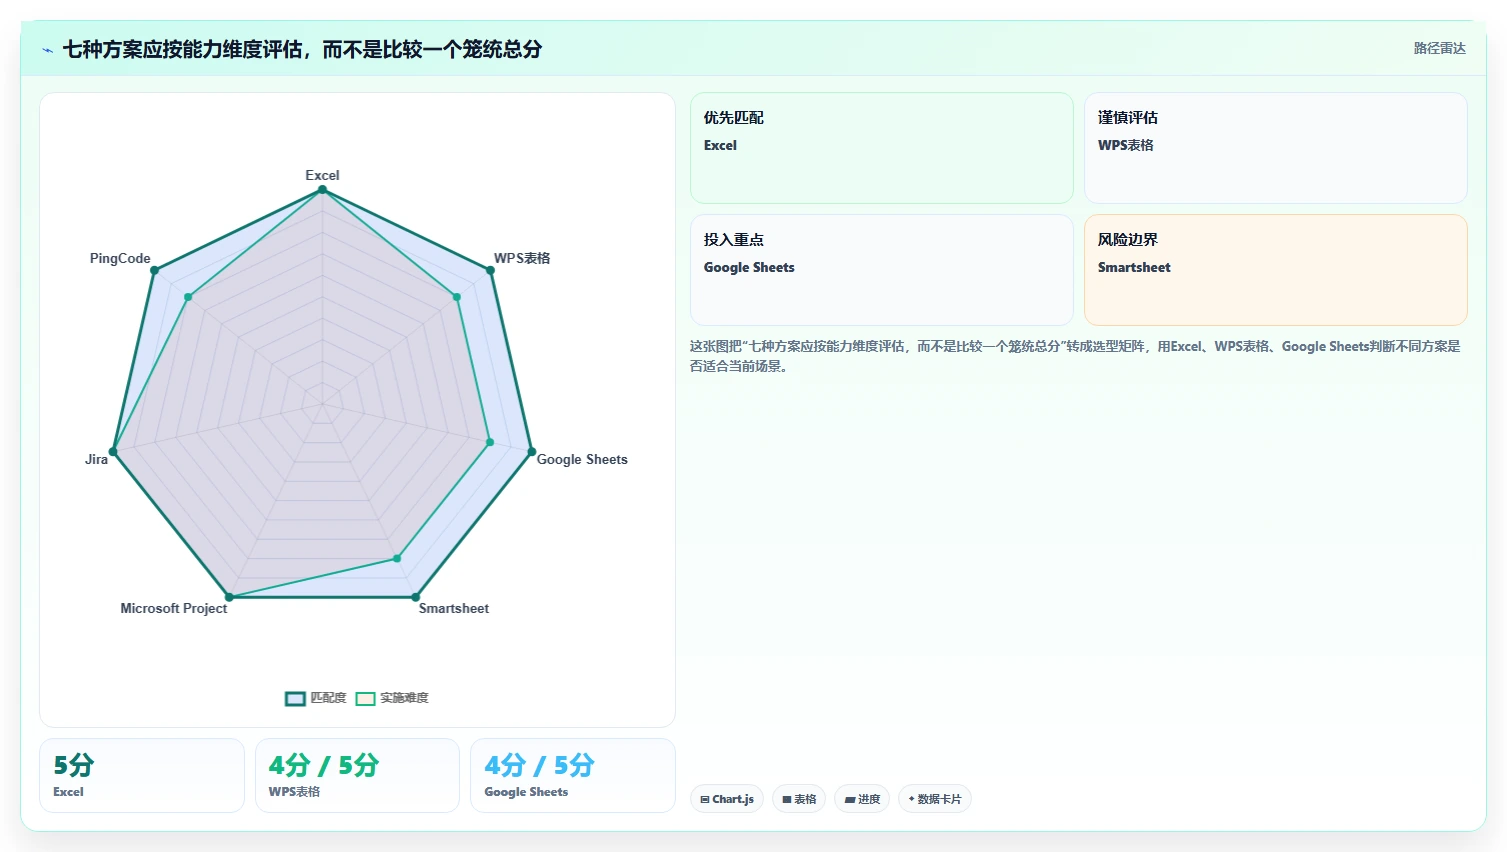Toggle the 实施难度 series via its legend label

(404, 698)
